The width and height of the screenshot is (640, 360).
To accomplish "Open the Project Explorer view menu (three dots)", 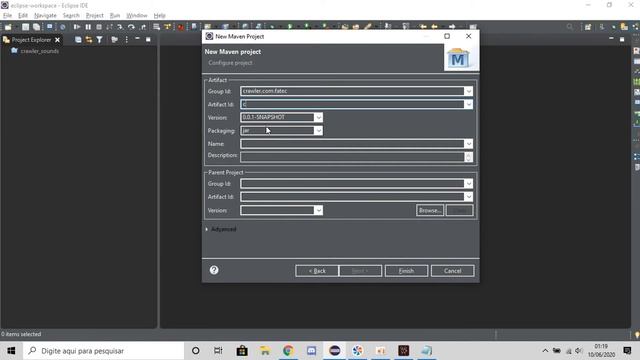I will [127, 40].
